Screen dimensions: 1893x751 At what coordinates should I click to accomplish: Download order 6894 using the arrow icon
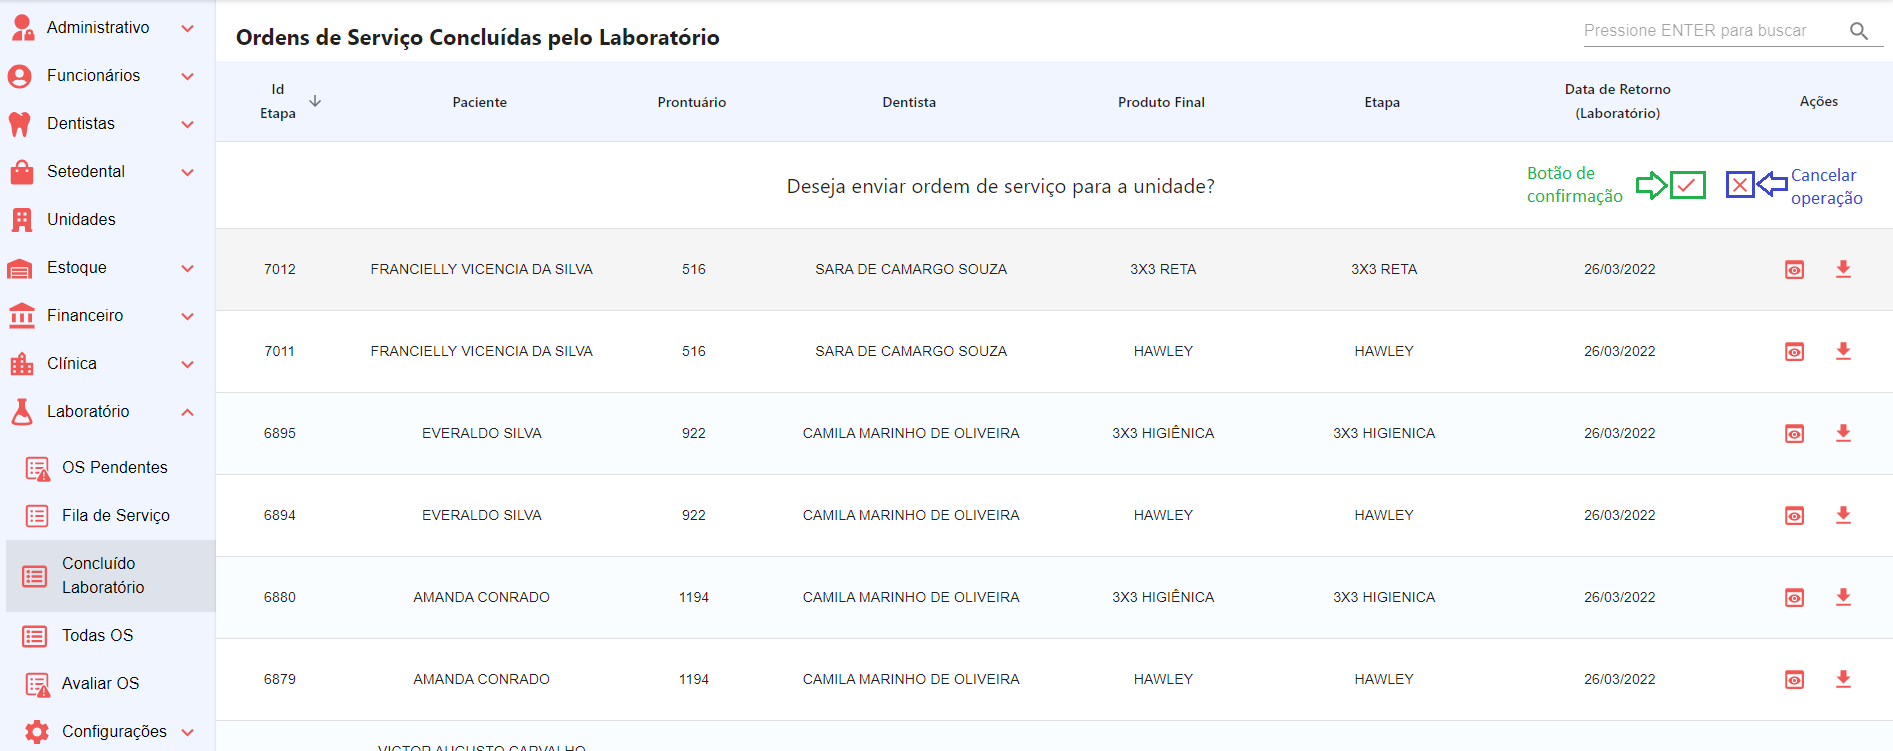(1843, 515)
